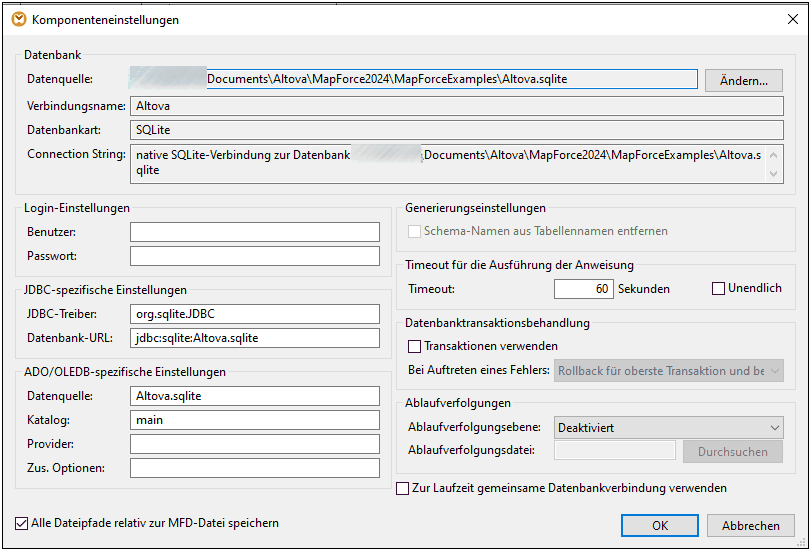Select the JDBC-Treiber text field
Image resolution: width=811 pixels, height=551 pixels.
(x=255, y=314)
